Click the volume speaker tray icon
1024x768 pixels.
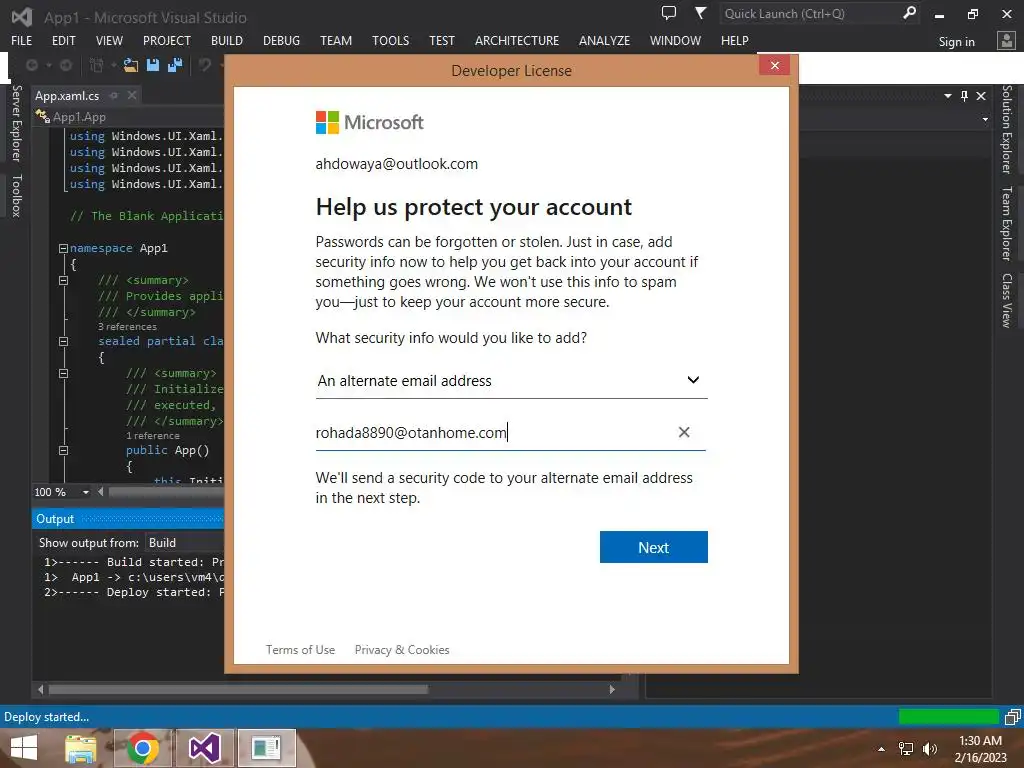929,749
